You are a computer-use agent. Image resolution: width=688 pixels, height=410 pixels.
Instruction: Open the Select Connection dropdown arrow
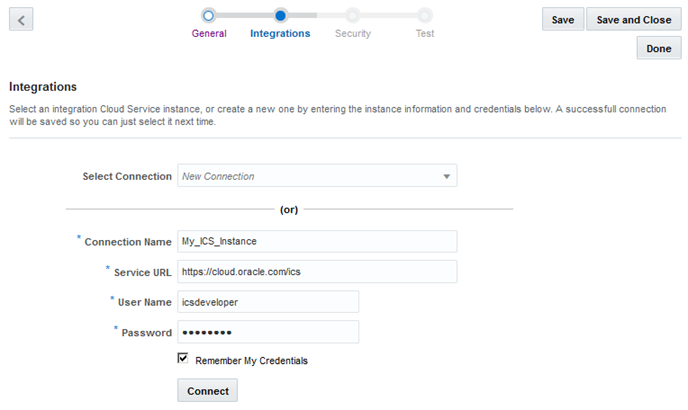coord(446,176)
